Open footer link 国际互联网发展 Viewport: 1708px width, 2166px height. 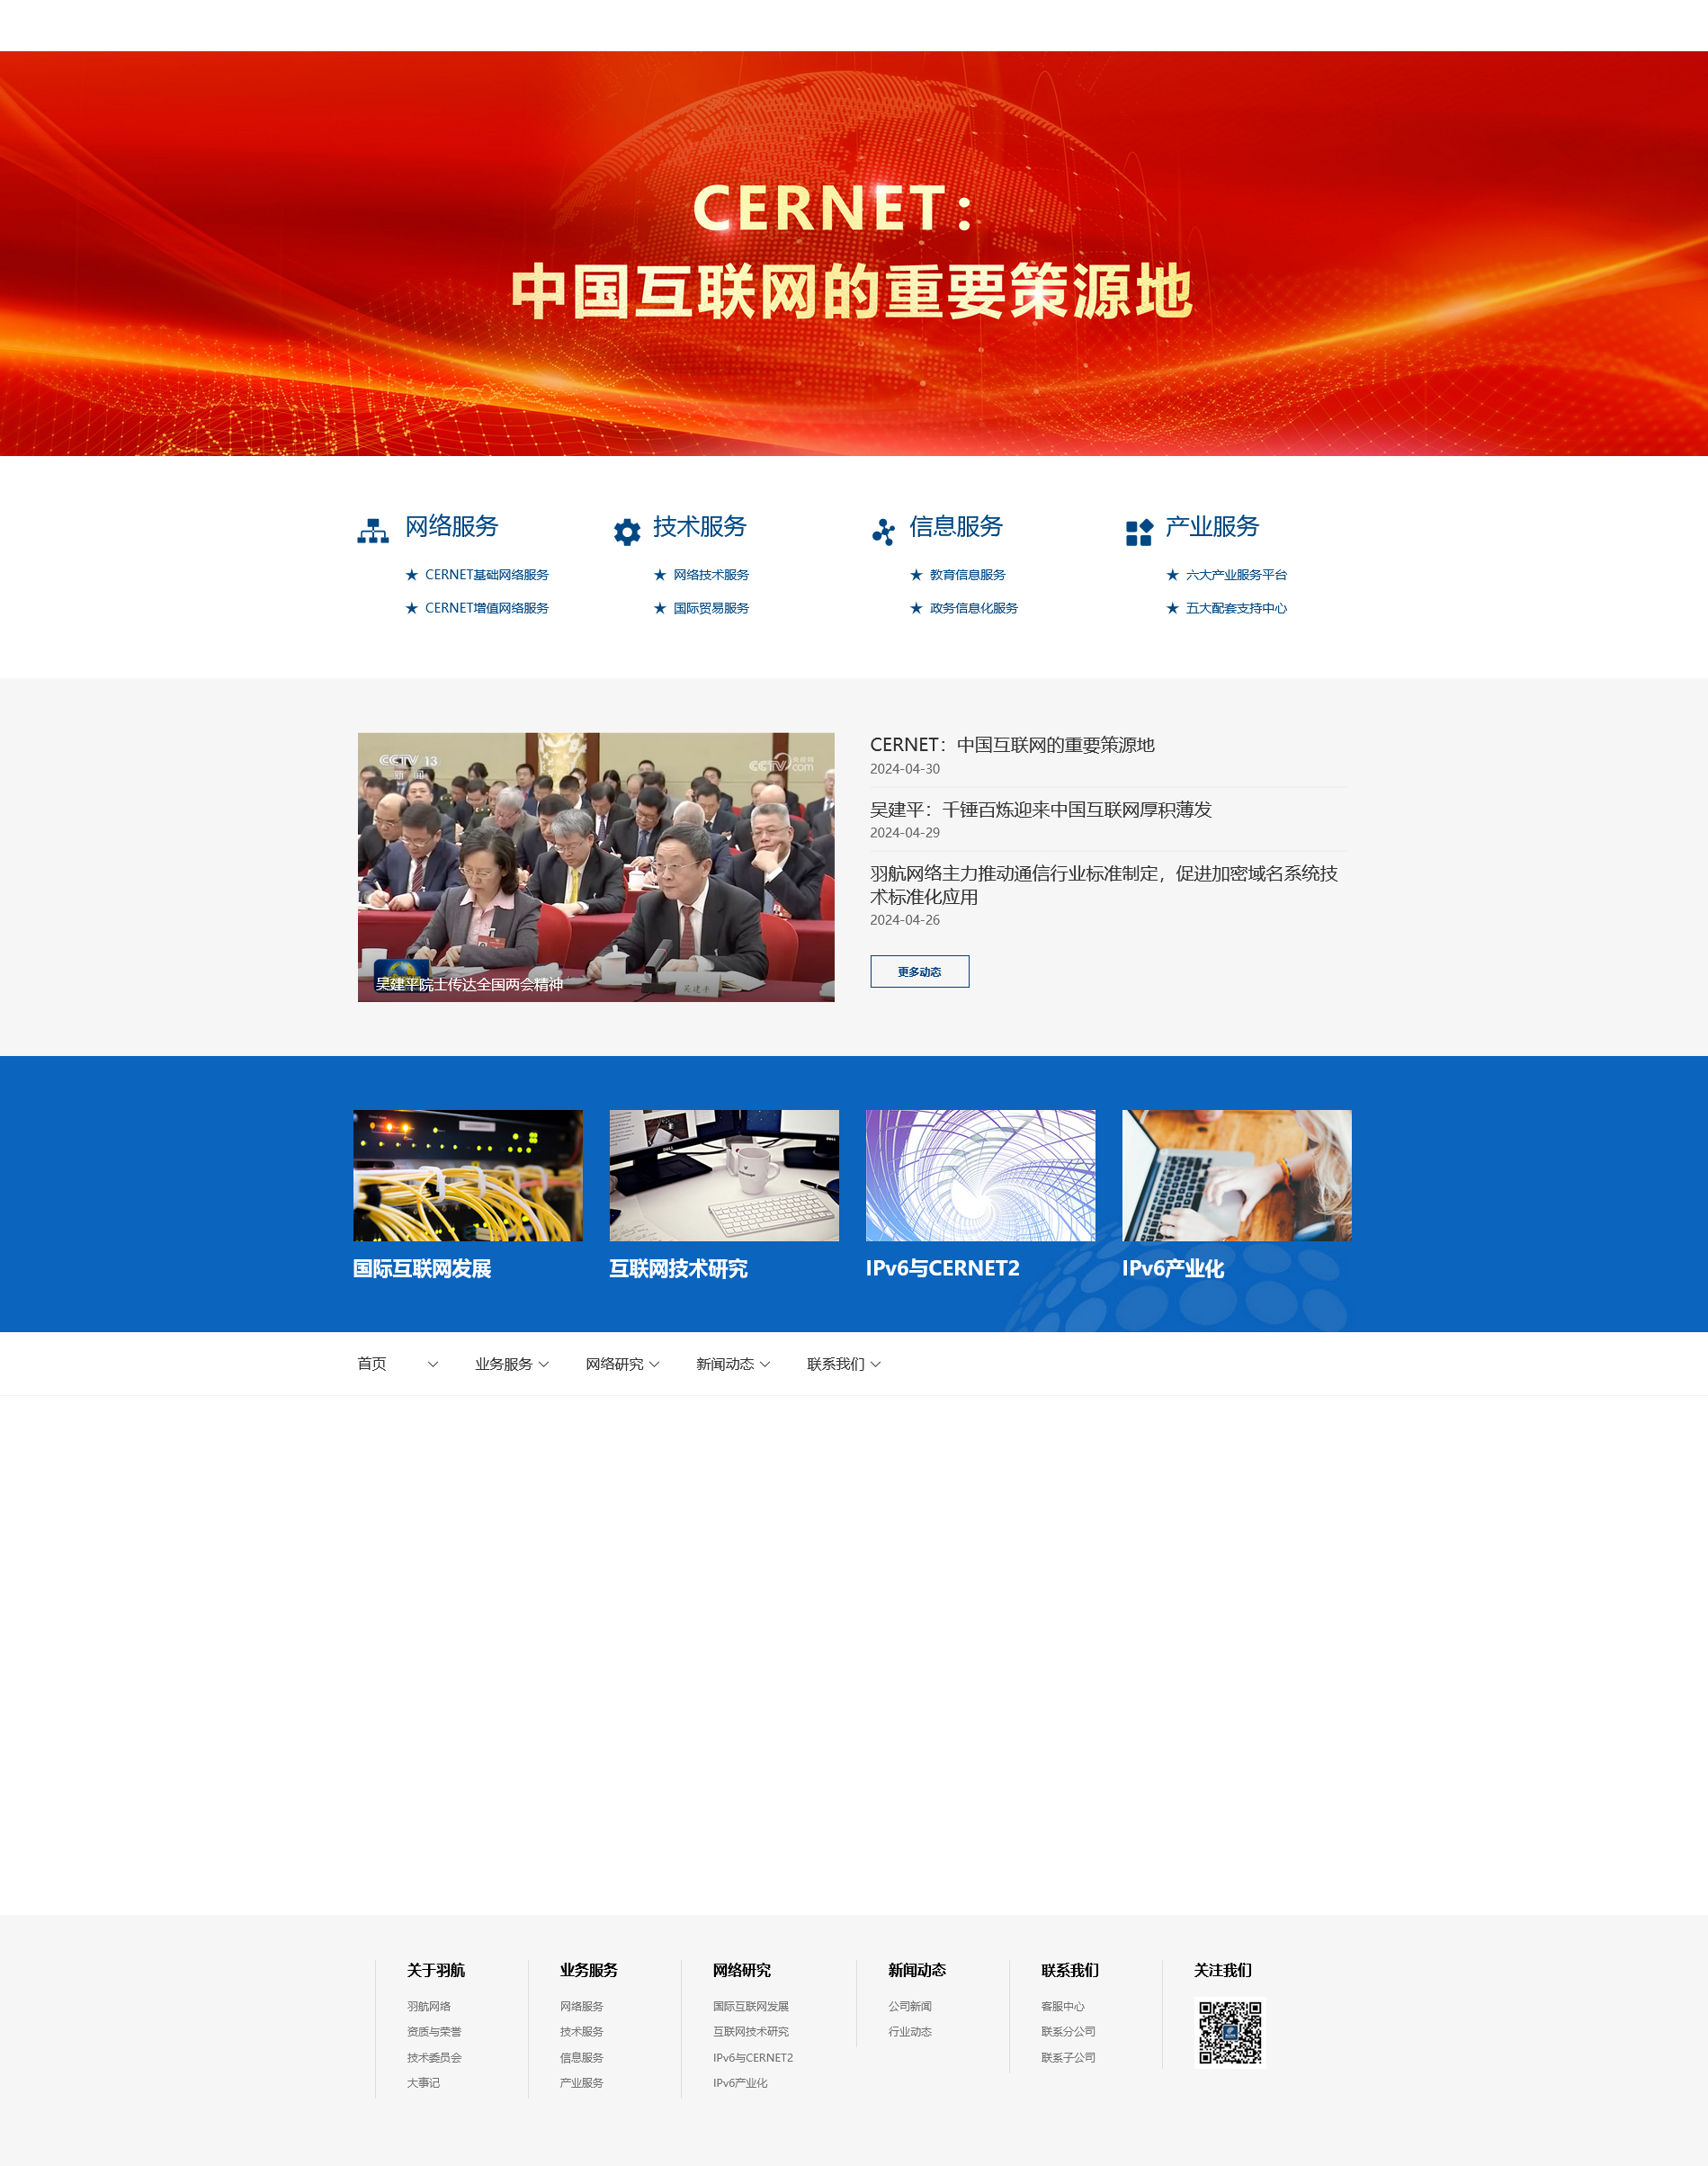(x=751, y=2006)
